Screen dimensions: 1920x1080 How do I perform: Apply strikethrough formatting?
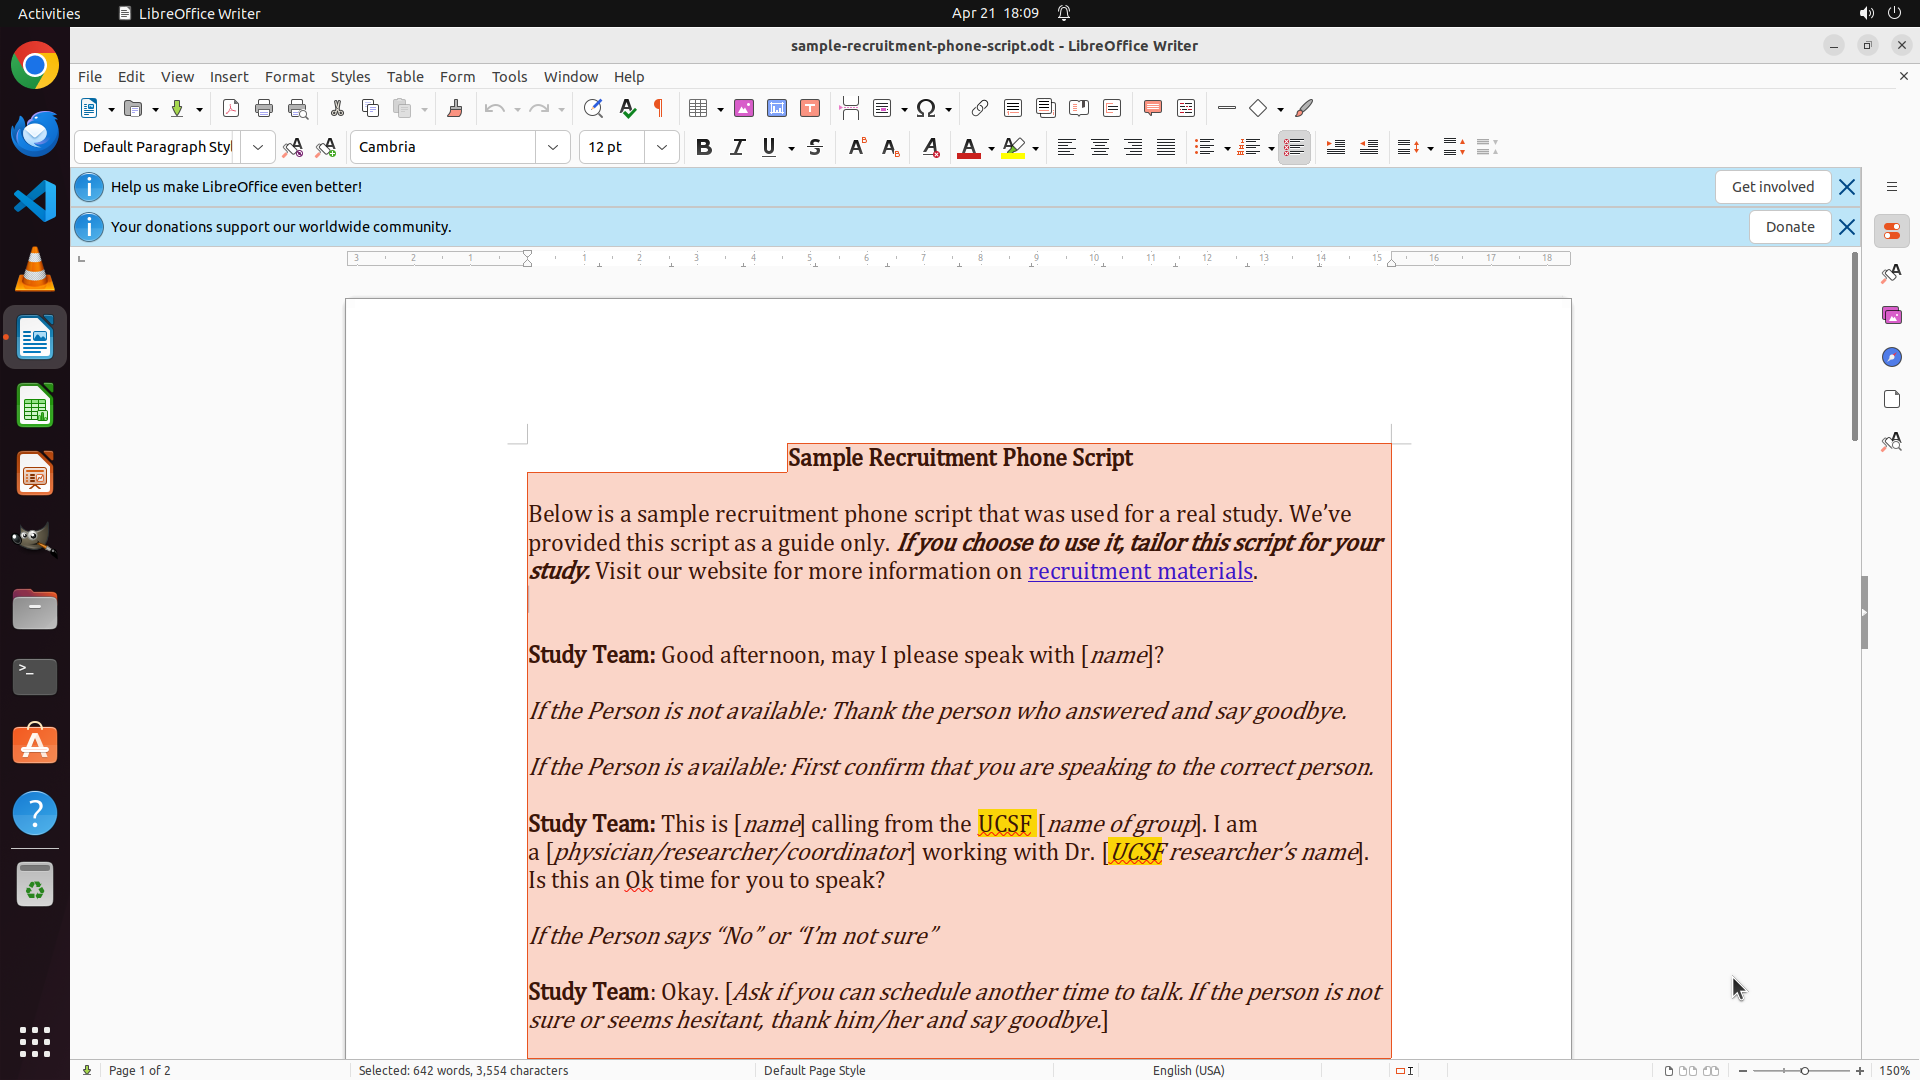(815, 147)
